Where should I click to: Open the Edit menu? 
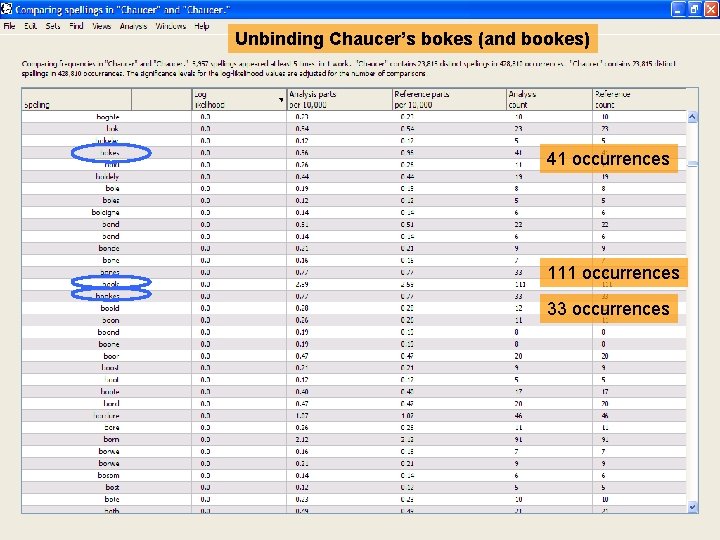point(30,26)
